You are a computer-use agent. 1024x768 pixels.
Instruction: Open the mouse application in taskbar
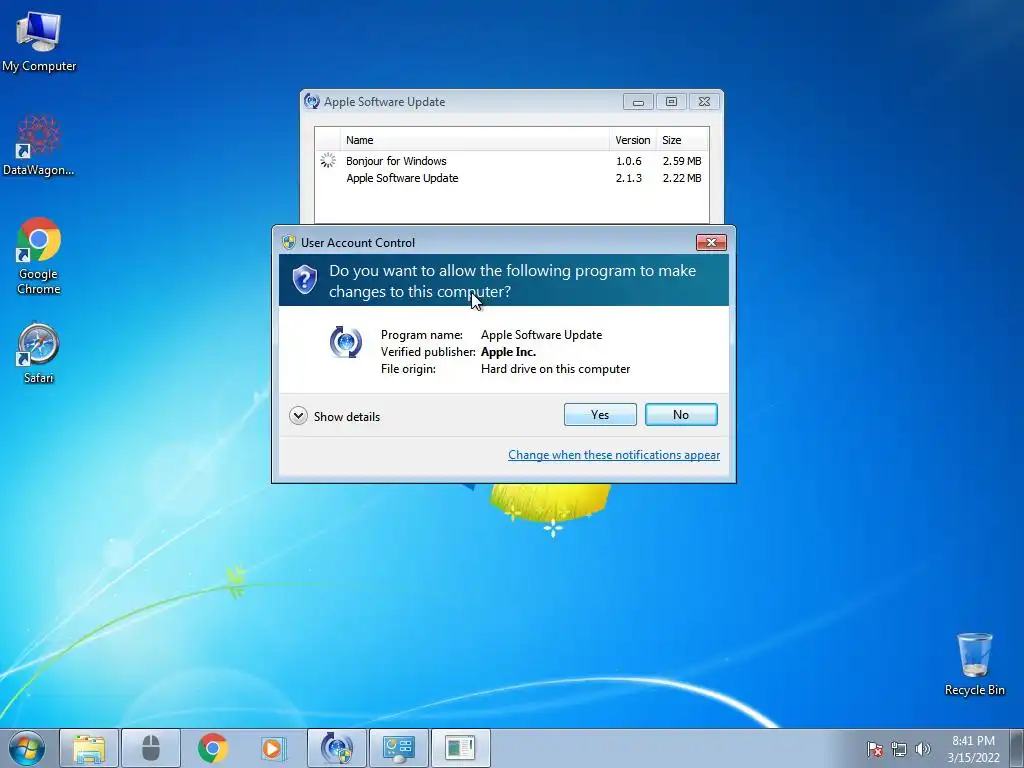click(x=151, y=748)
